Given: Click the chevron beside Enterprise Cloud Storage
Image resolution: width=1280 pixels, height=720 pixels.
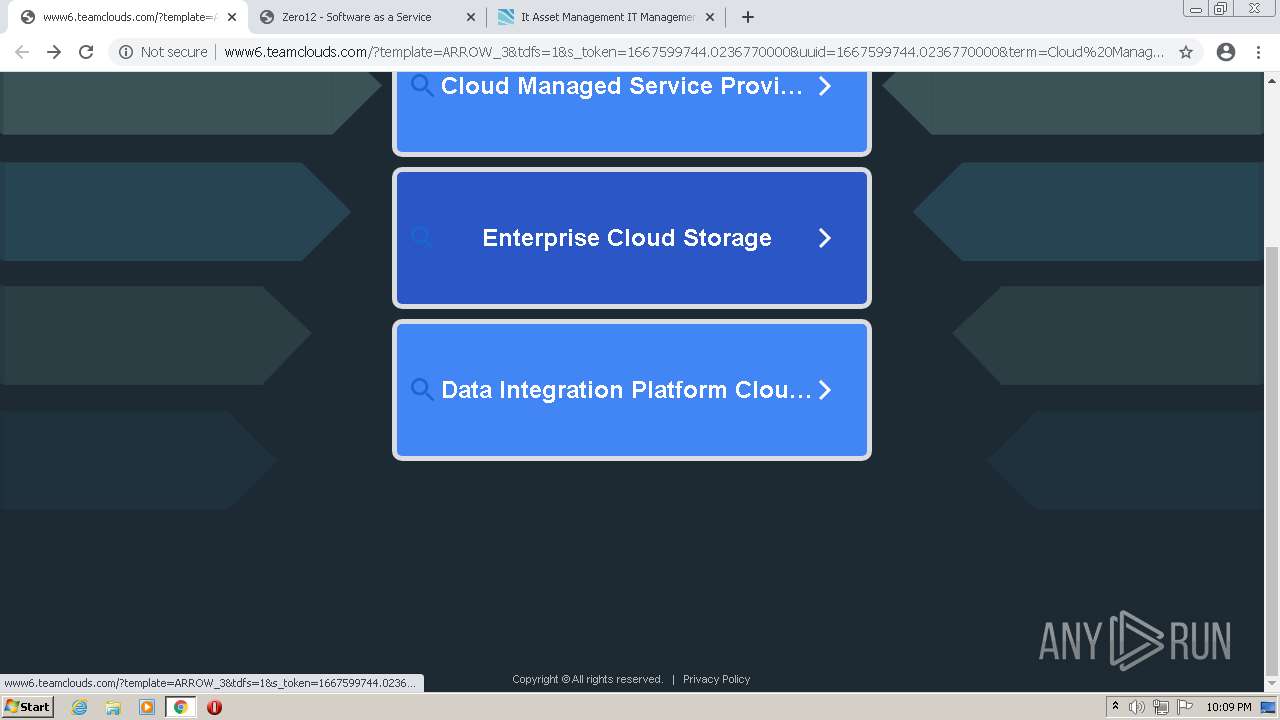Looking at the screenshot, I should (825, 238).
